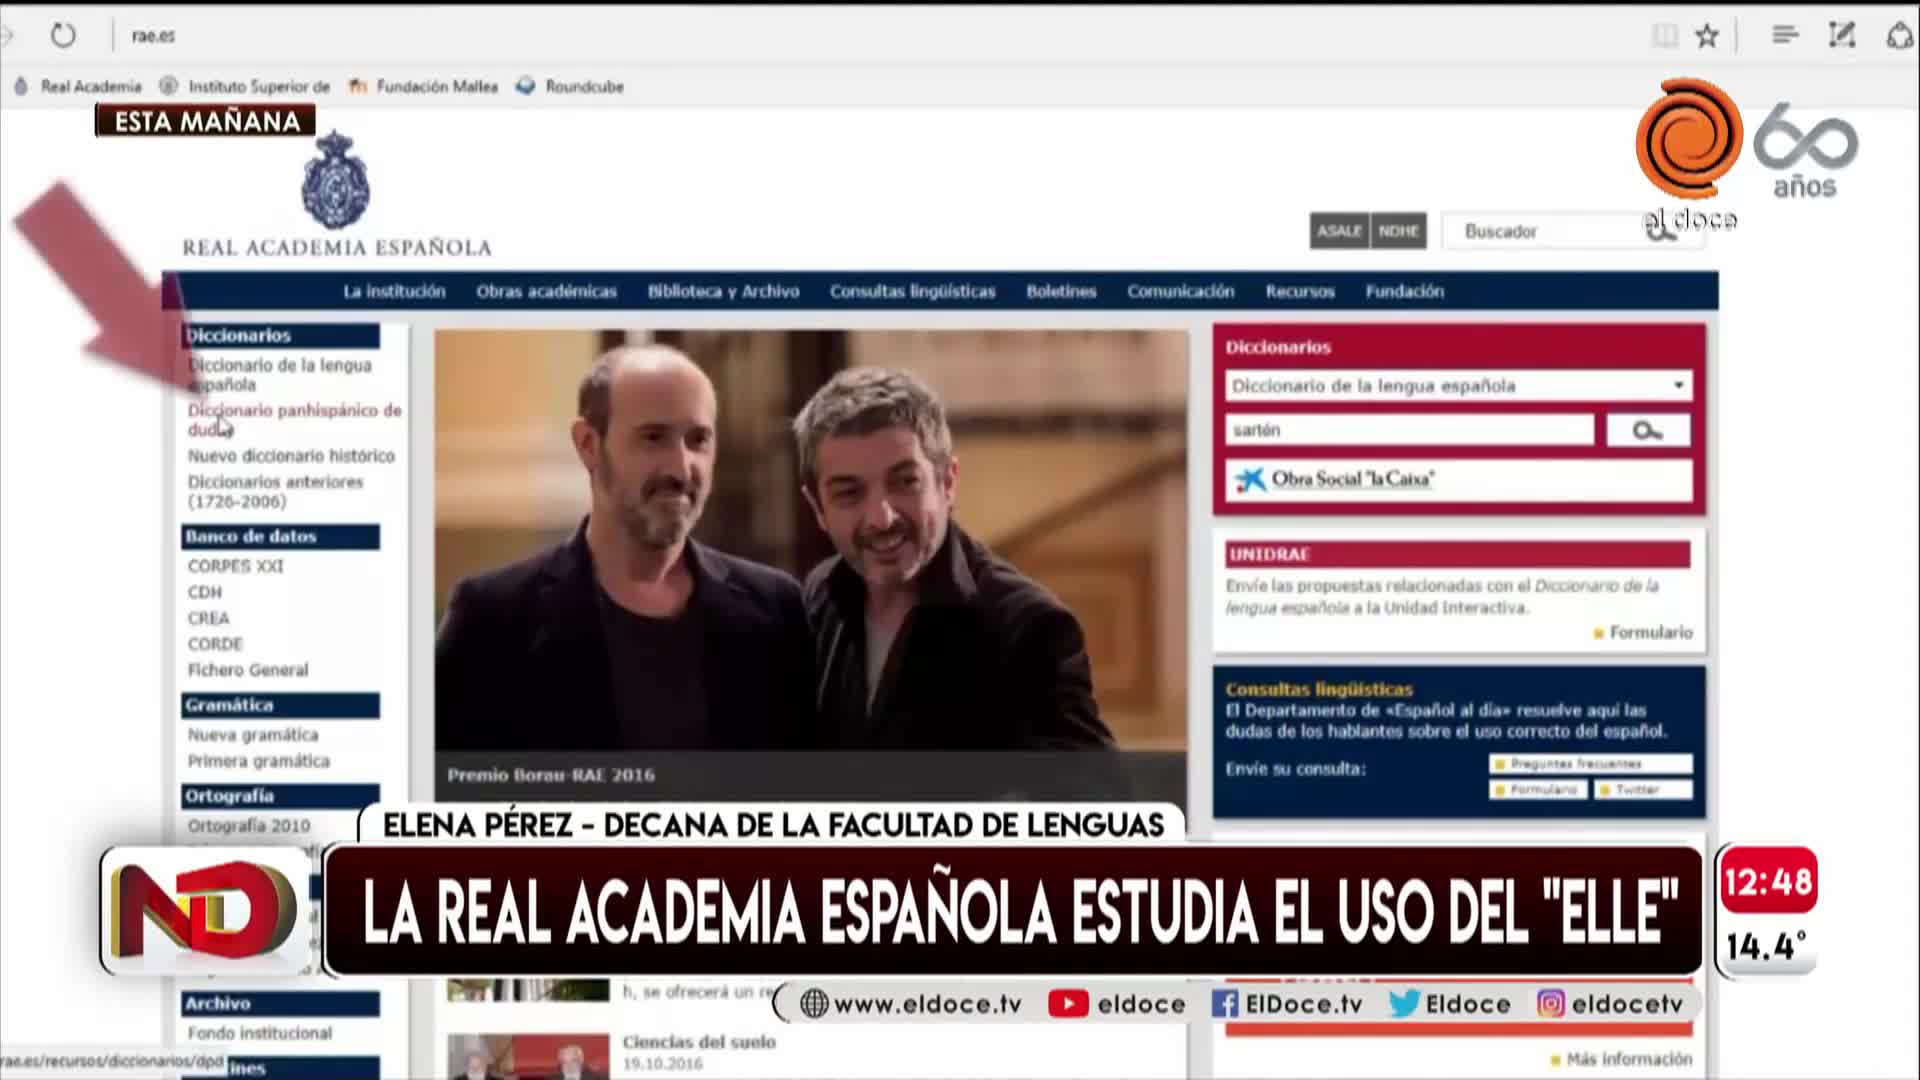
Task: Open Diccionarios anteriores (1726-2006) link
Action: coord(275,492)
